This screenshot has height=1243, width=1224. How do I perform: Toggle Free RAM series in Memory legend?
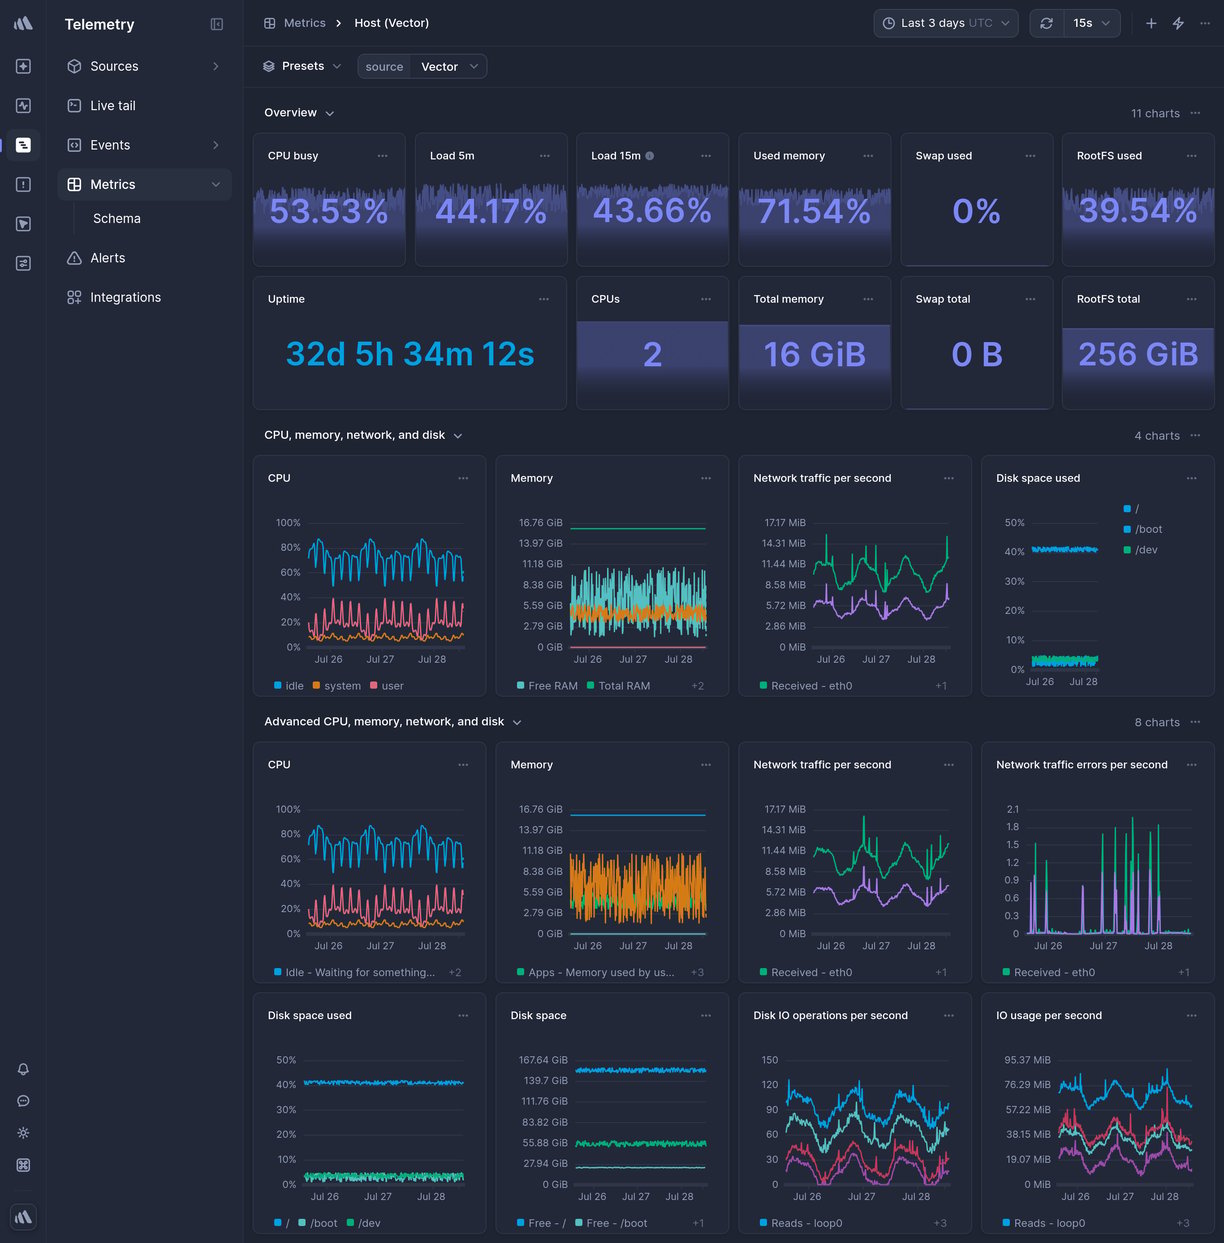[547, 686]
